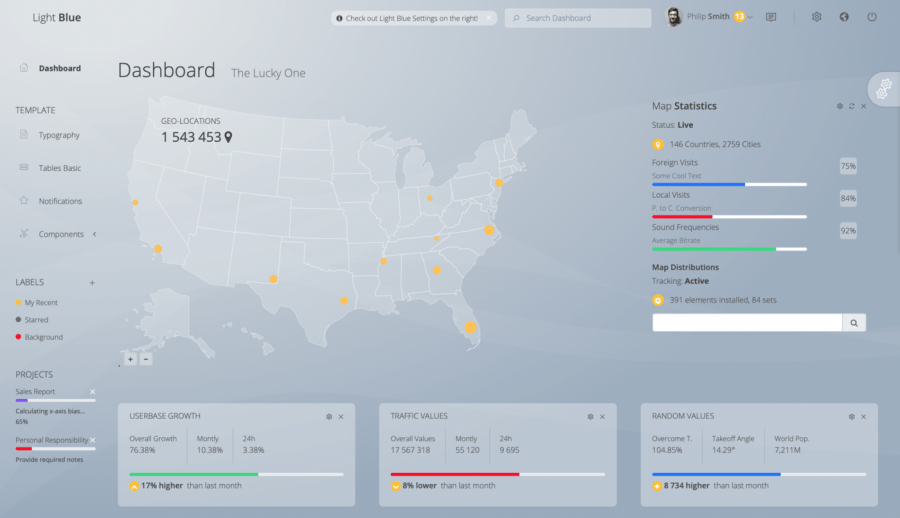
Task: Click the globe icon in top bar
Action: point(844,17)
